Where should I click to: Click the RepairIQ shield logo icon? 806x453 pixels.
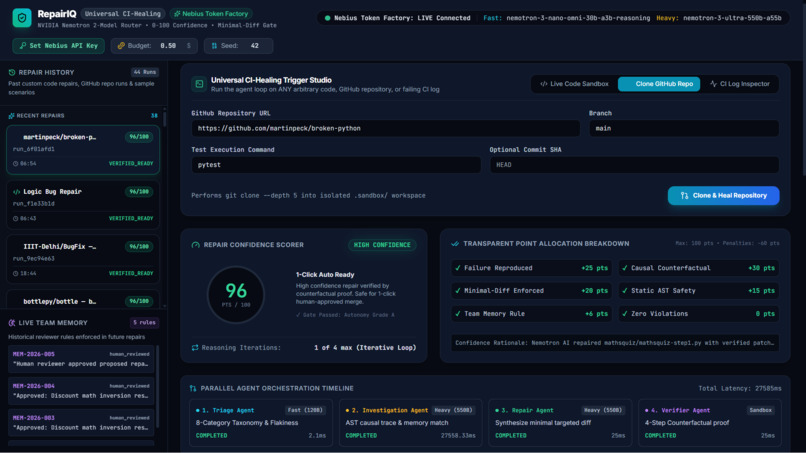22,18
